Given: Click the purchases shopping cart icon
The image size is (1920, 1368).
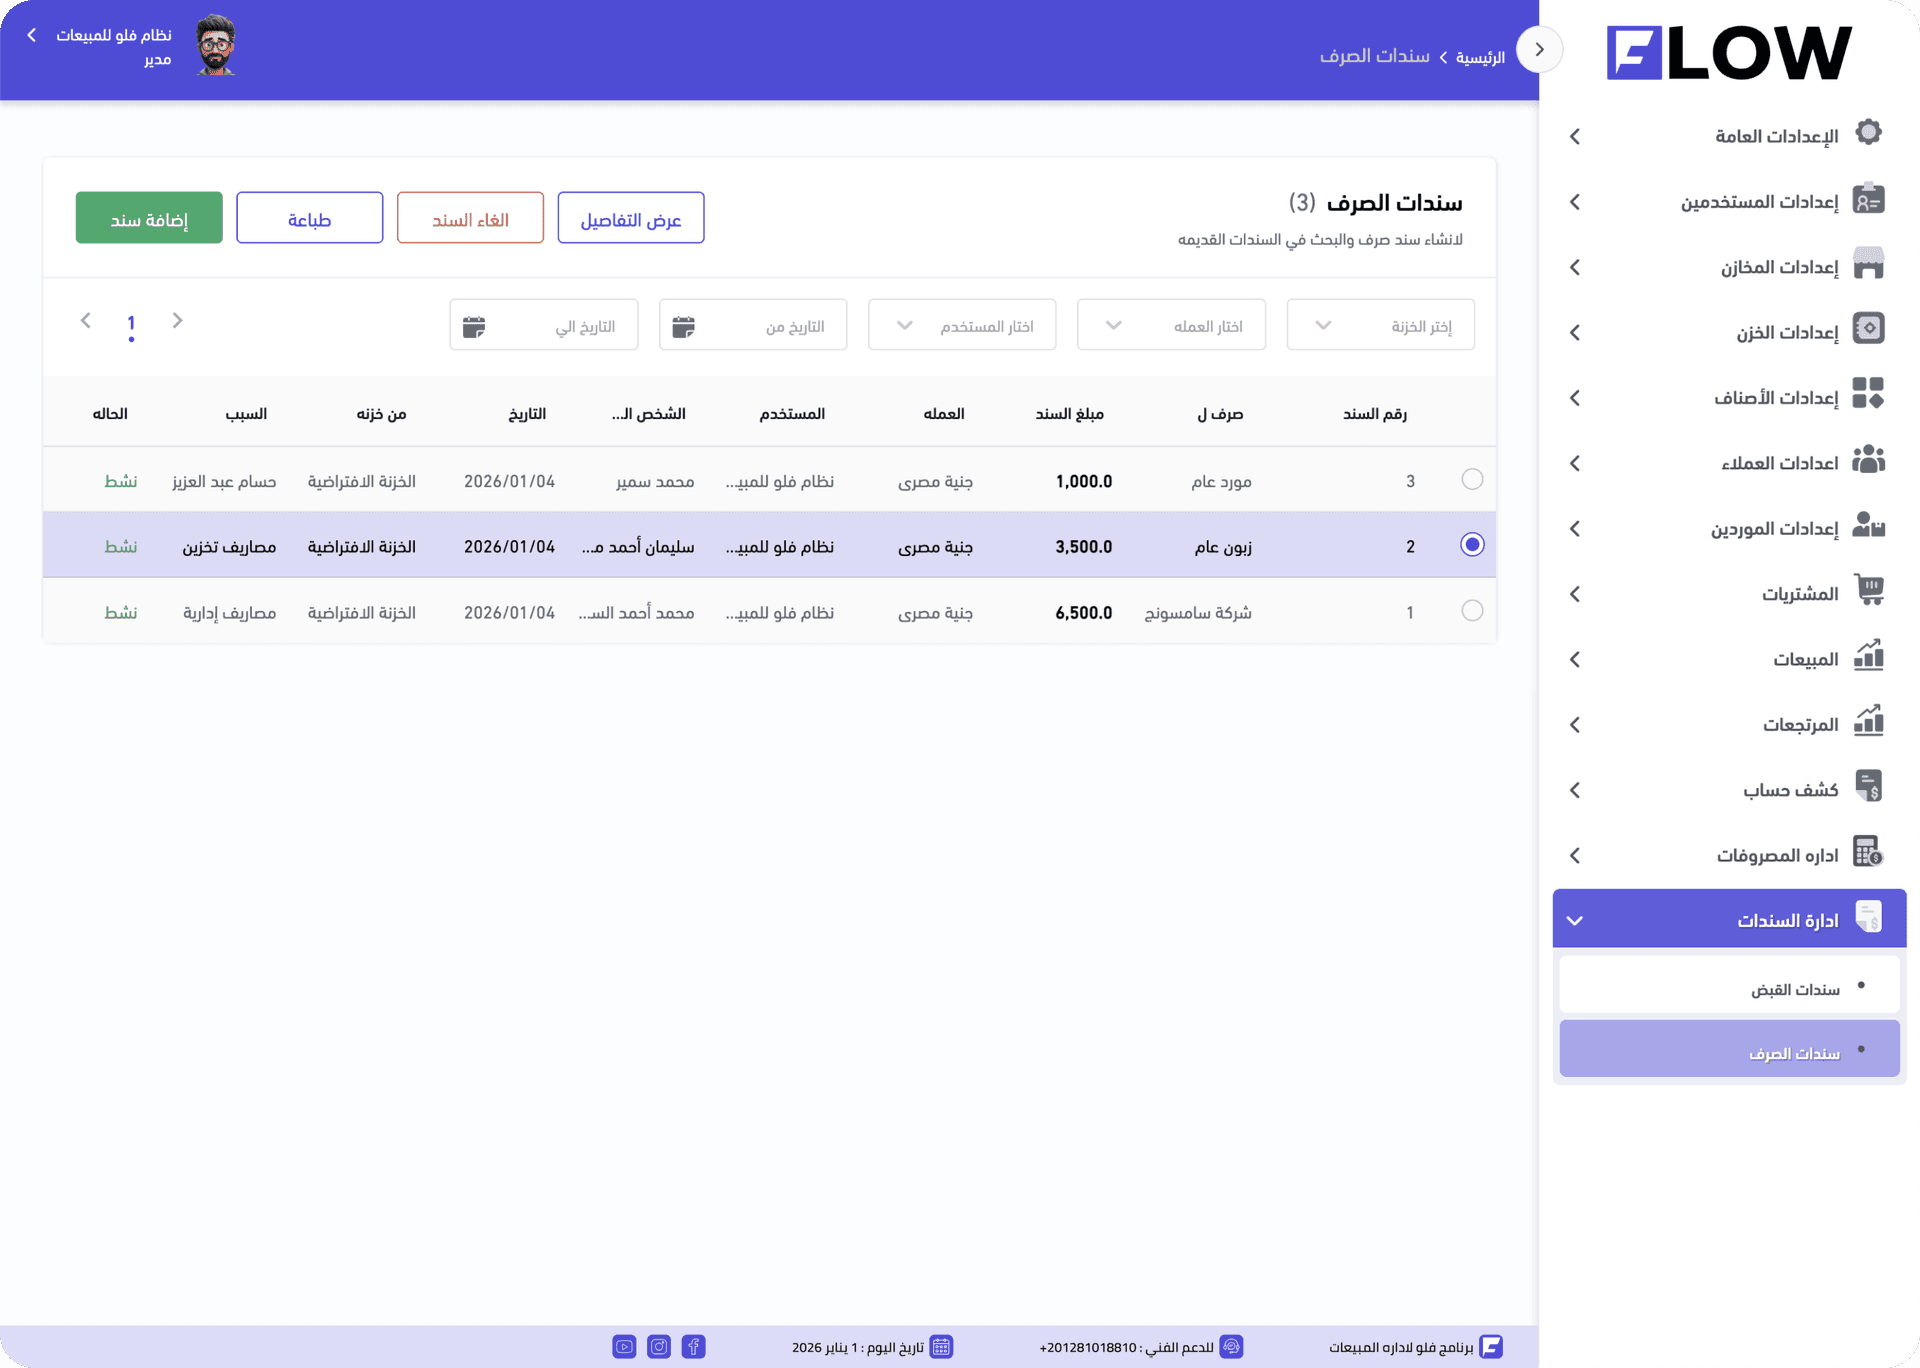Looking at the screenshot, I should tap(1868, 590).
